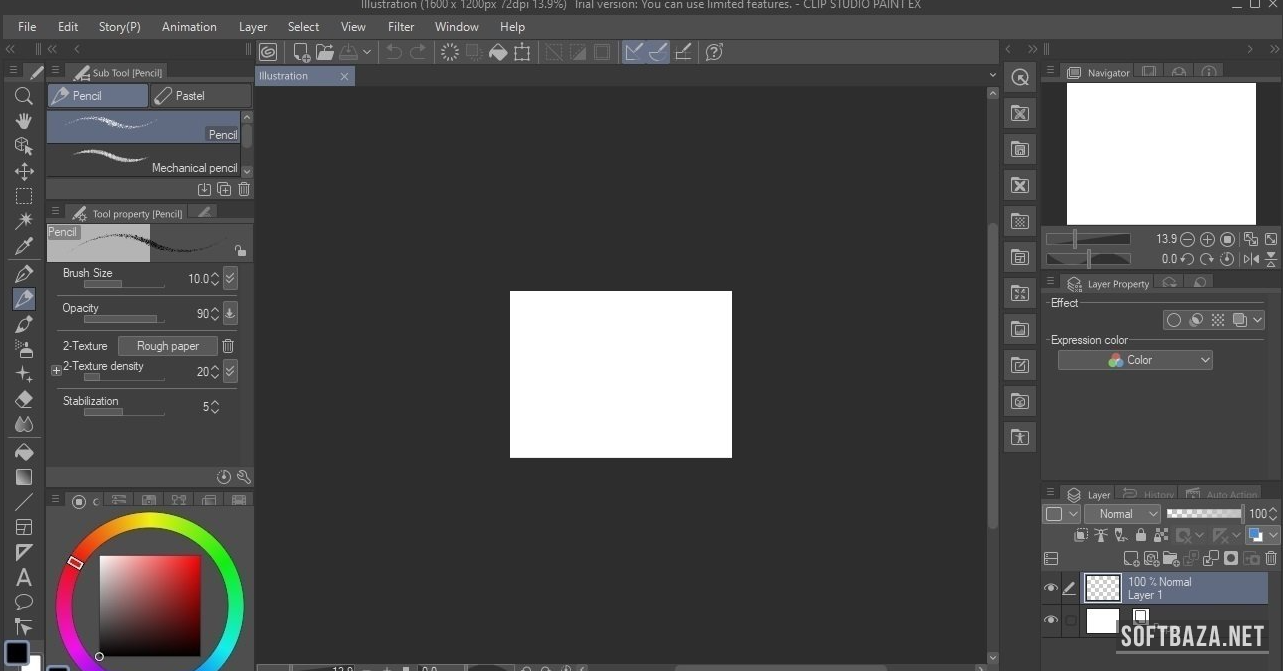The height and width of the screenshot is (671, 1283).
Task: Choose the Mechanical pencil brush
Action: (x=143, y=160)
